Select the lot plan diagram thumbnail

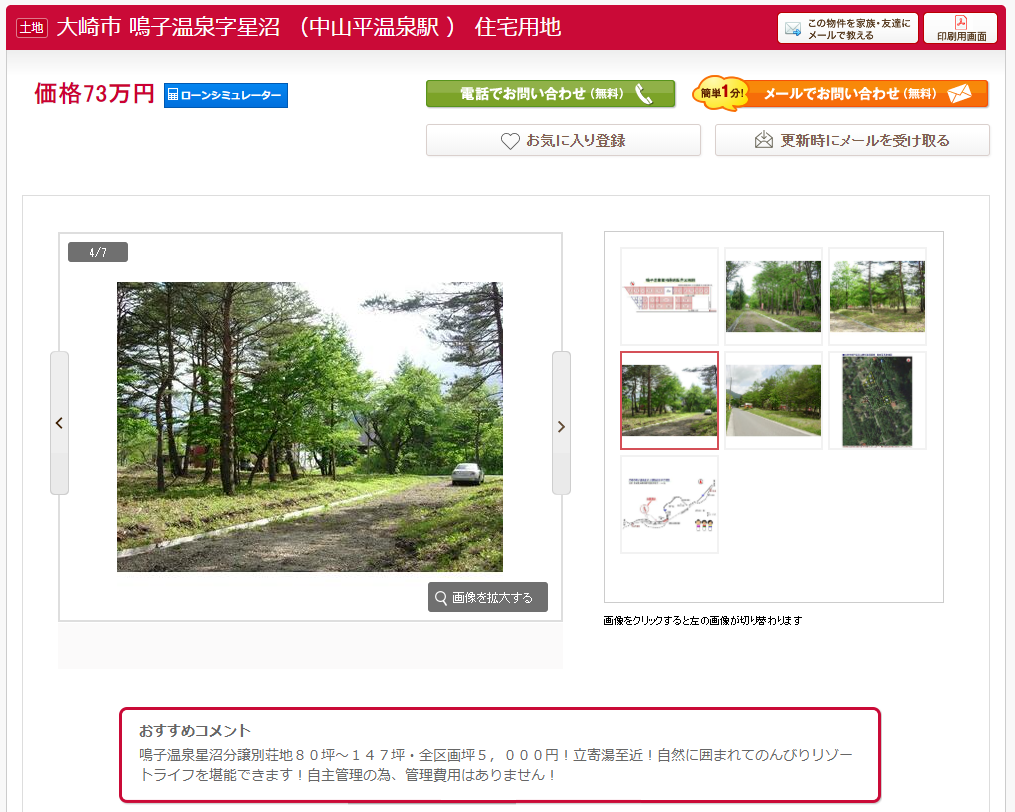pos(669,296)
